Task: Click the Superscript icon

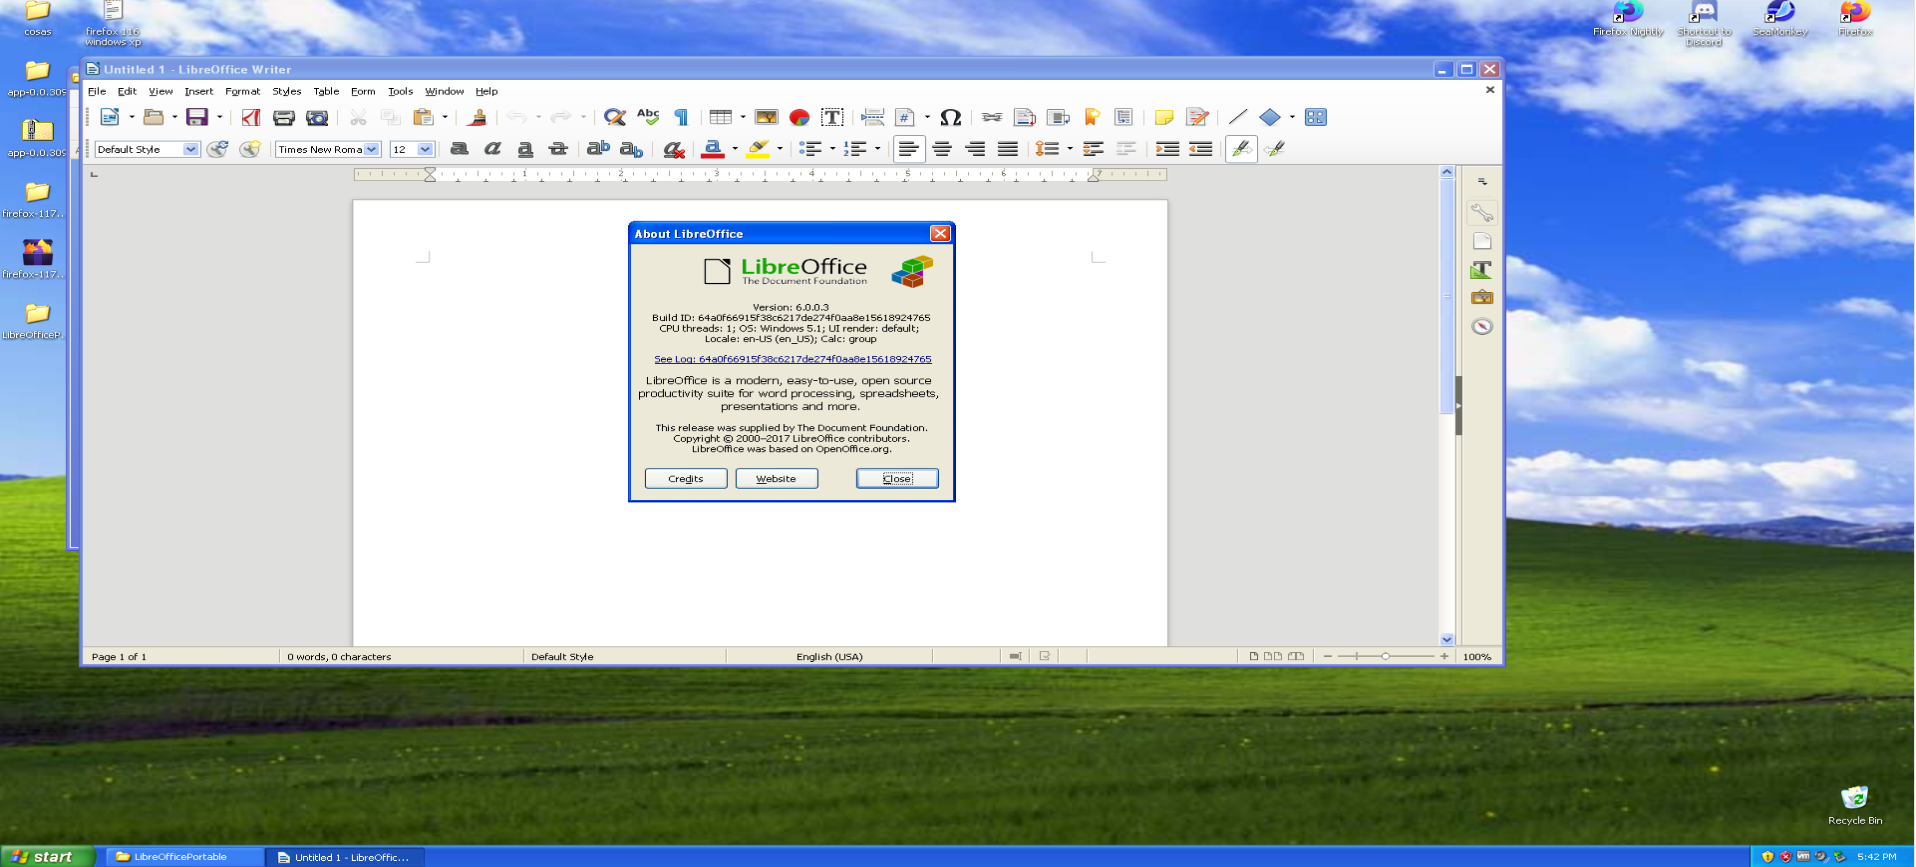Action: (x=598, y=149)
